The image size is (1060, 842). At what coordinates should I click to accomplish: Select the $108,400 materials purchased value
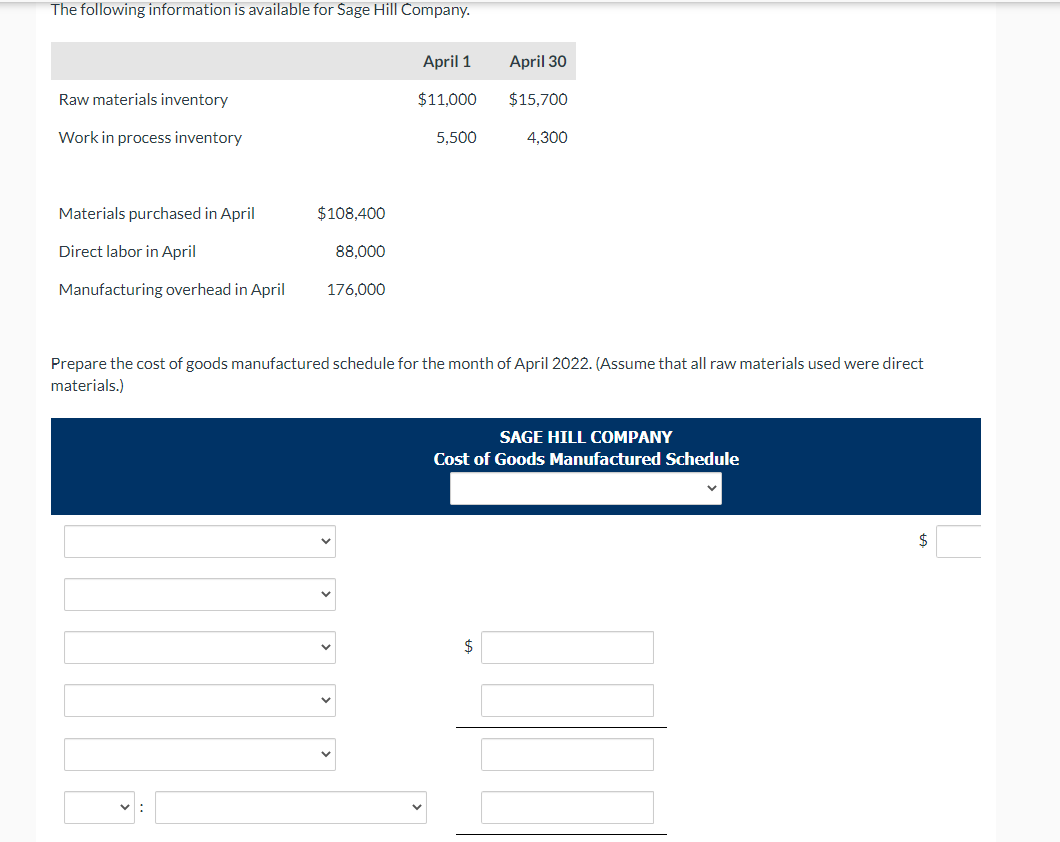pyautogui.click(x=351, y=214)
